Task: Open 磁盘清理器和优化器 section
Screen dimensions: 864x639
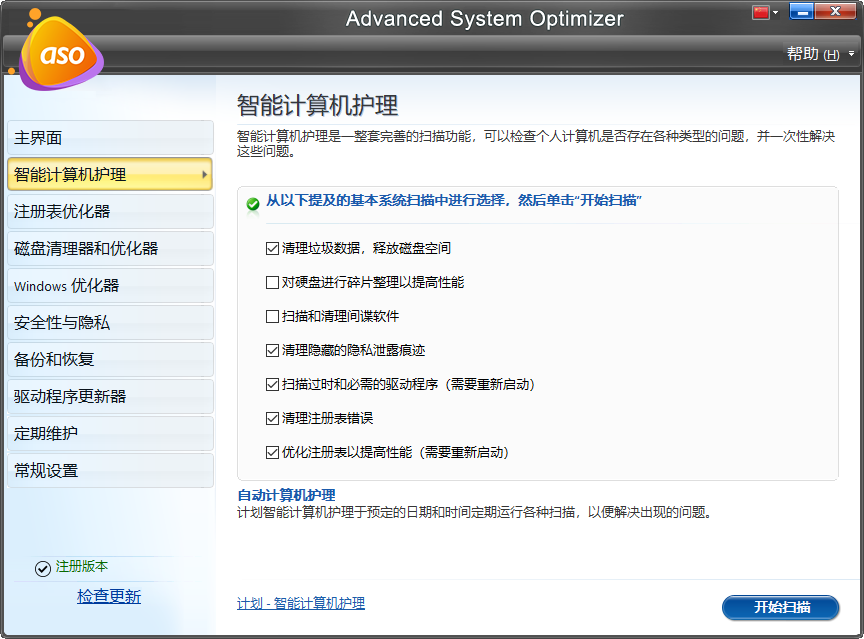Action: [110, 248]
